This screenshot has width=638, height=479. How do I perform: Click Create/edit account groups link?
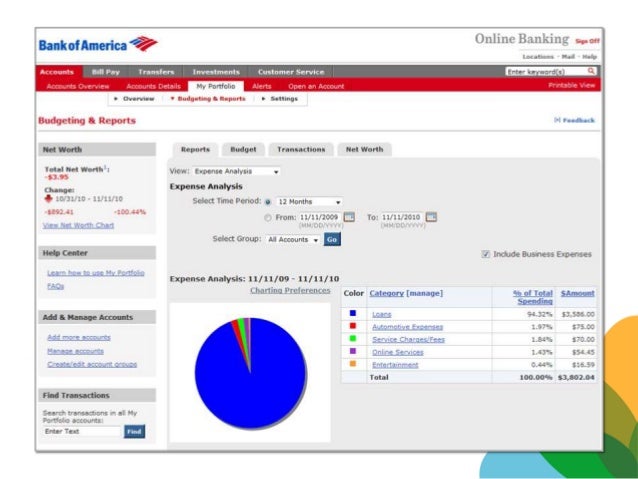coord(92,364)
